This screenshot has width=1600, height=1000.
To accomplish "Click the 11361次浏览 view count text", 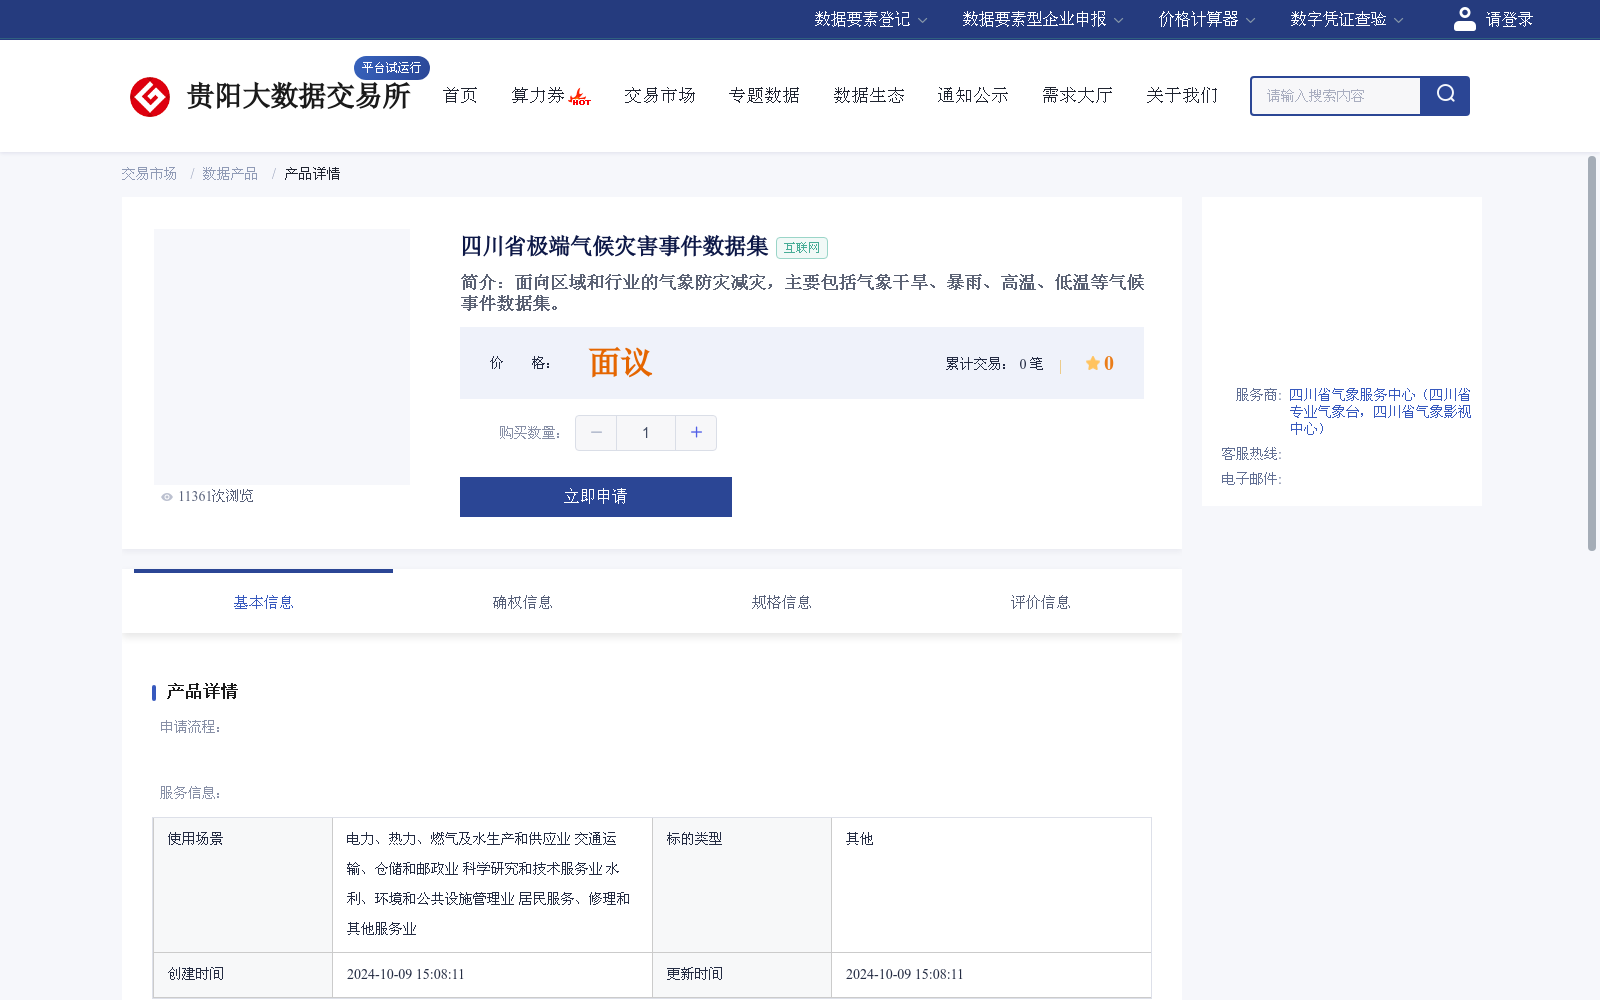I will (x=216, y=497).
